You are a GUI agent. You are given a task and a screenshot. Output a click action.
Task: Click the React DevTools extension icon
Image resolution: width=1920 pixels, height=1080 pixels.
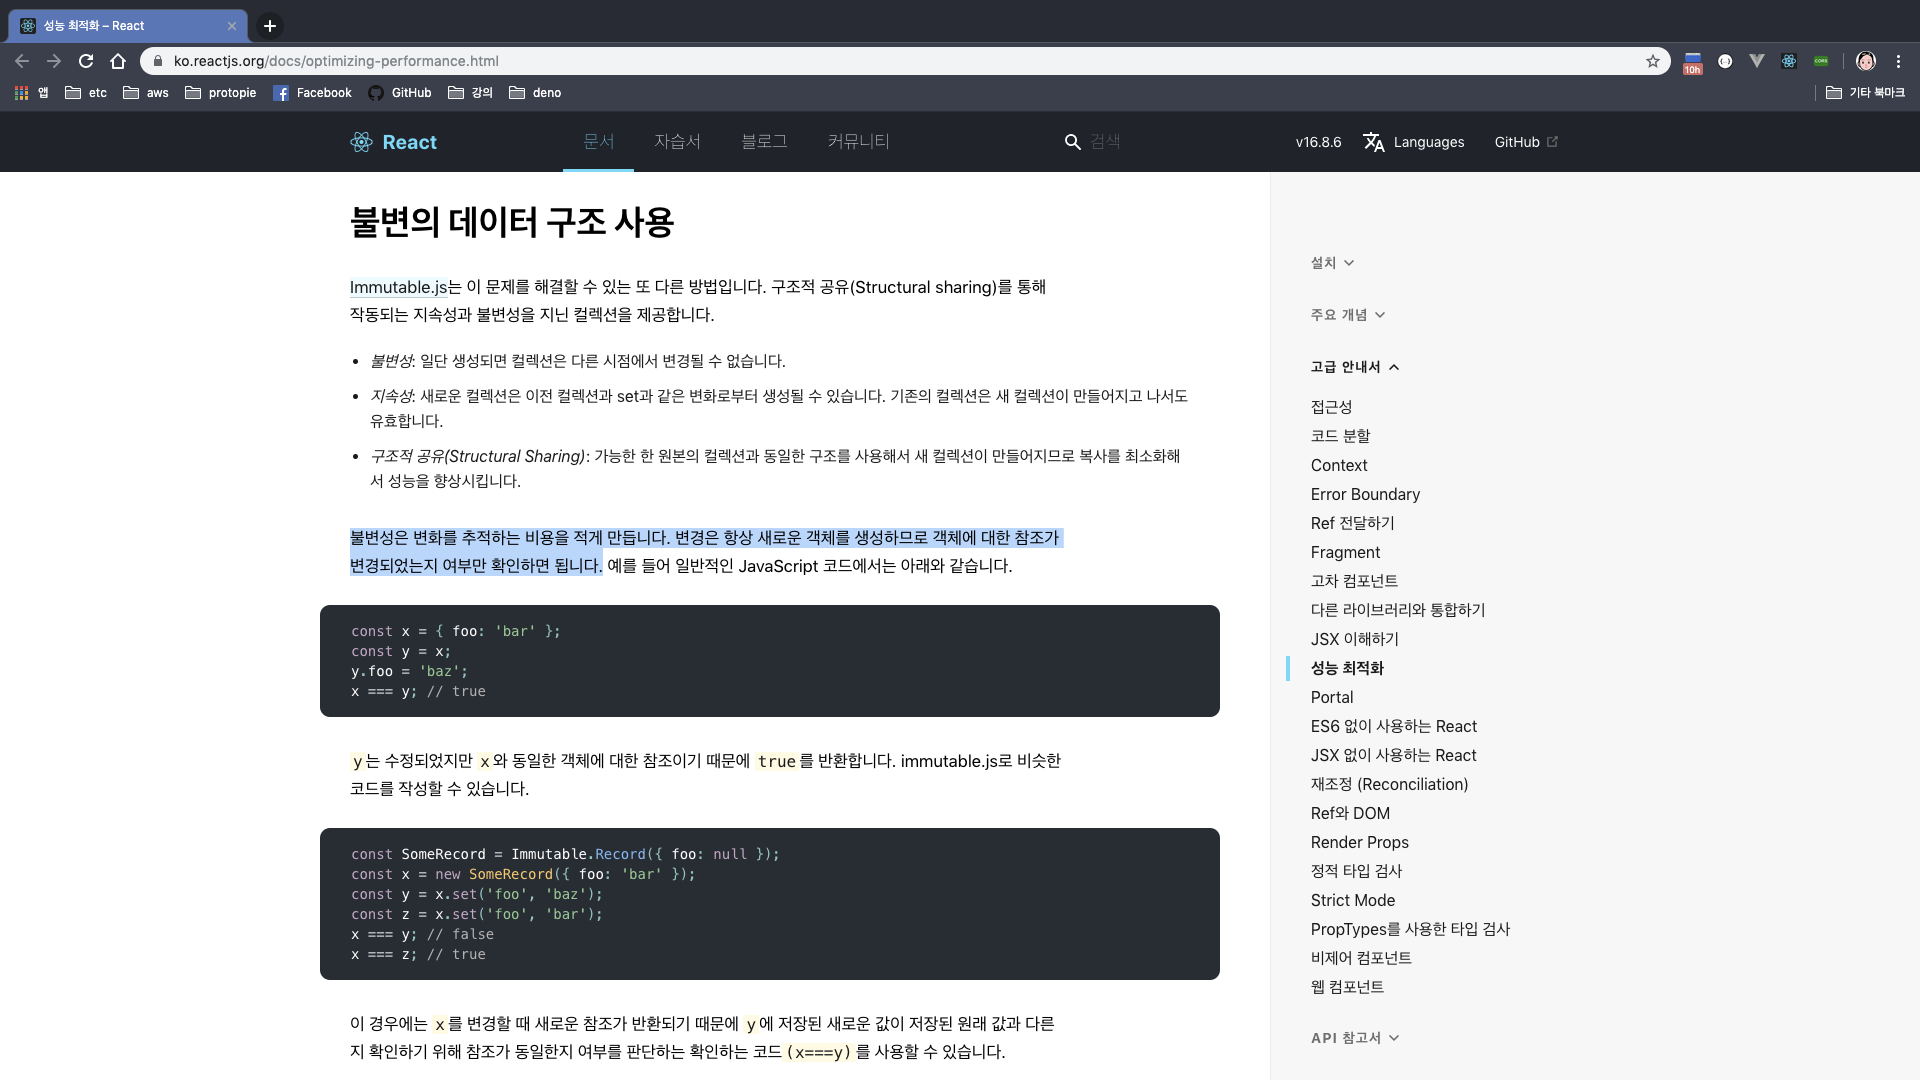point(1788,61)
